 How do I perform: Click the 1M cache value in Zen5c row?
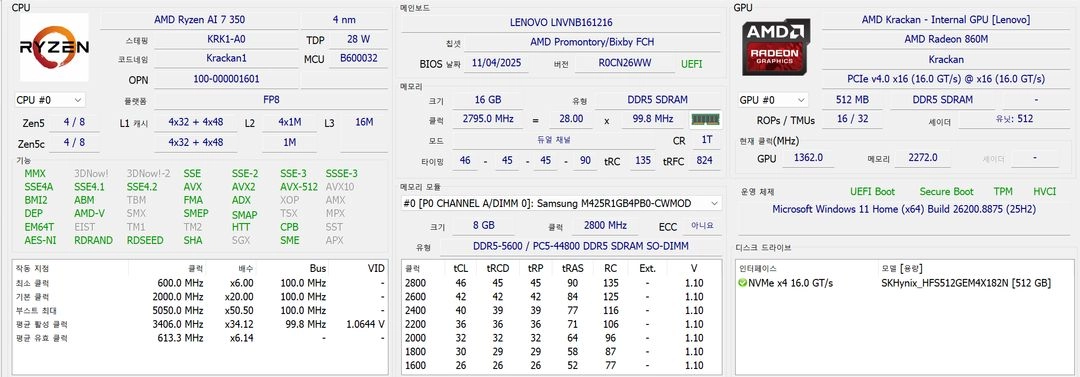(x=289, y=143)
